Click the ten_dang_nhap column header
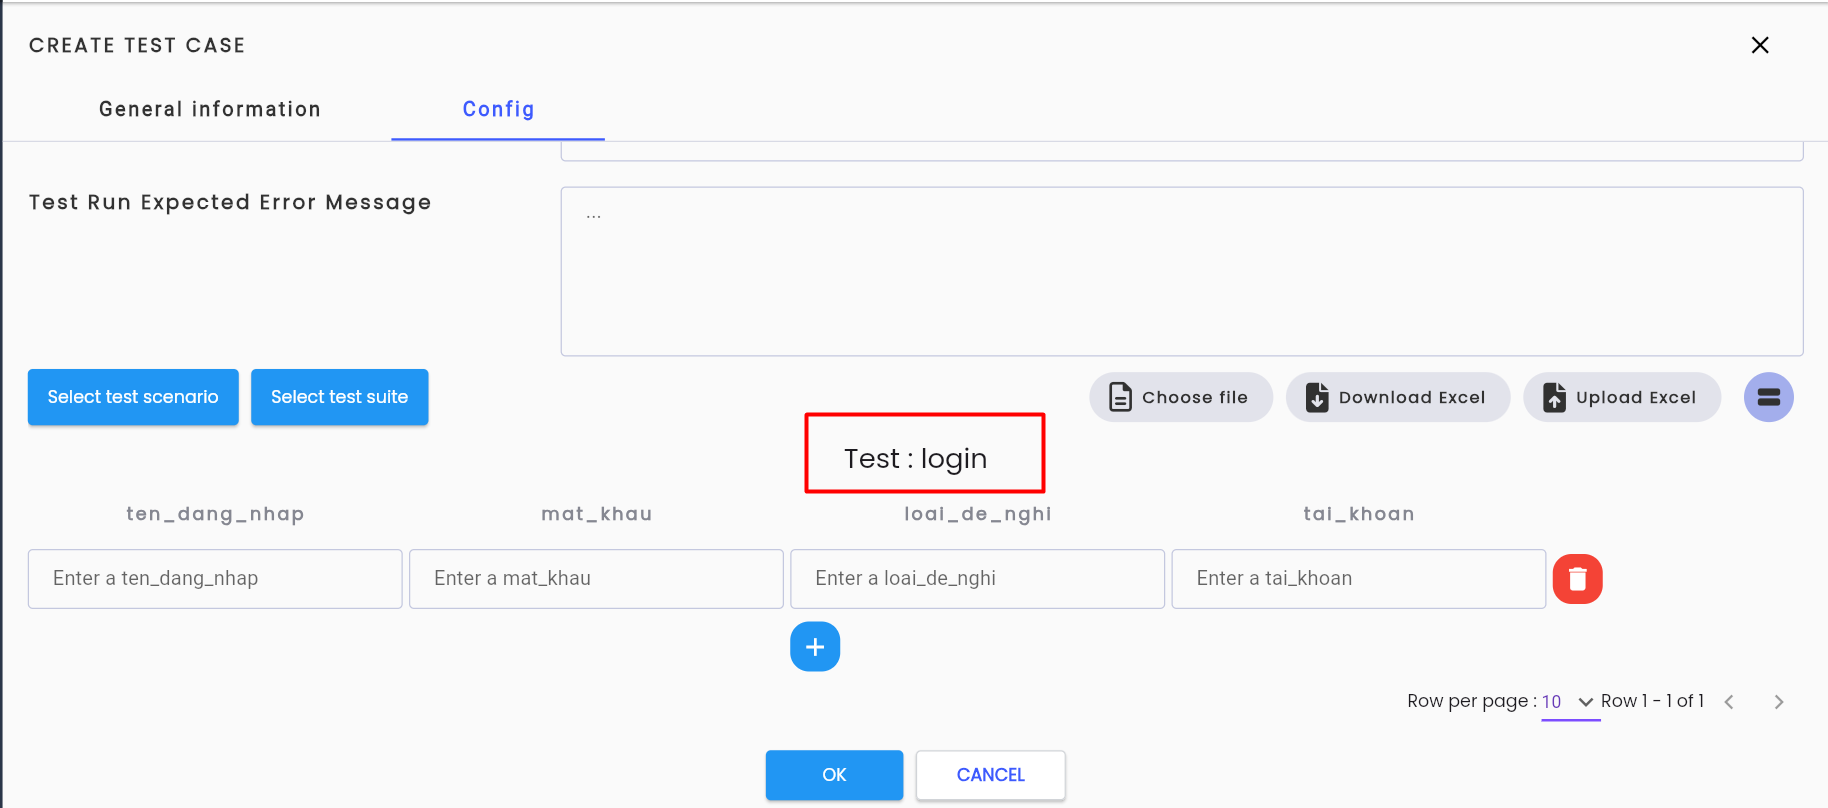Image resolution: width=1828 pixels, height=808 pixels. point(215,514)
